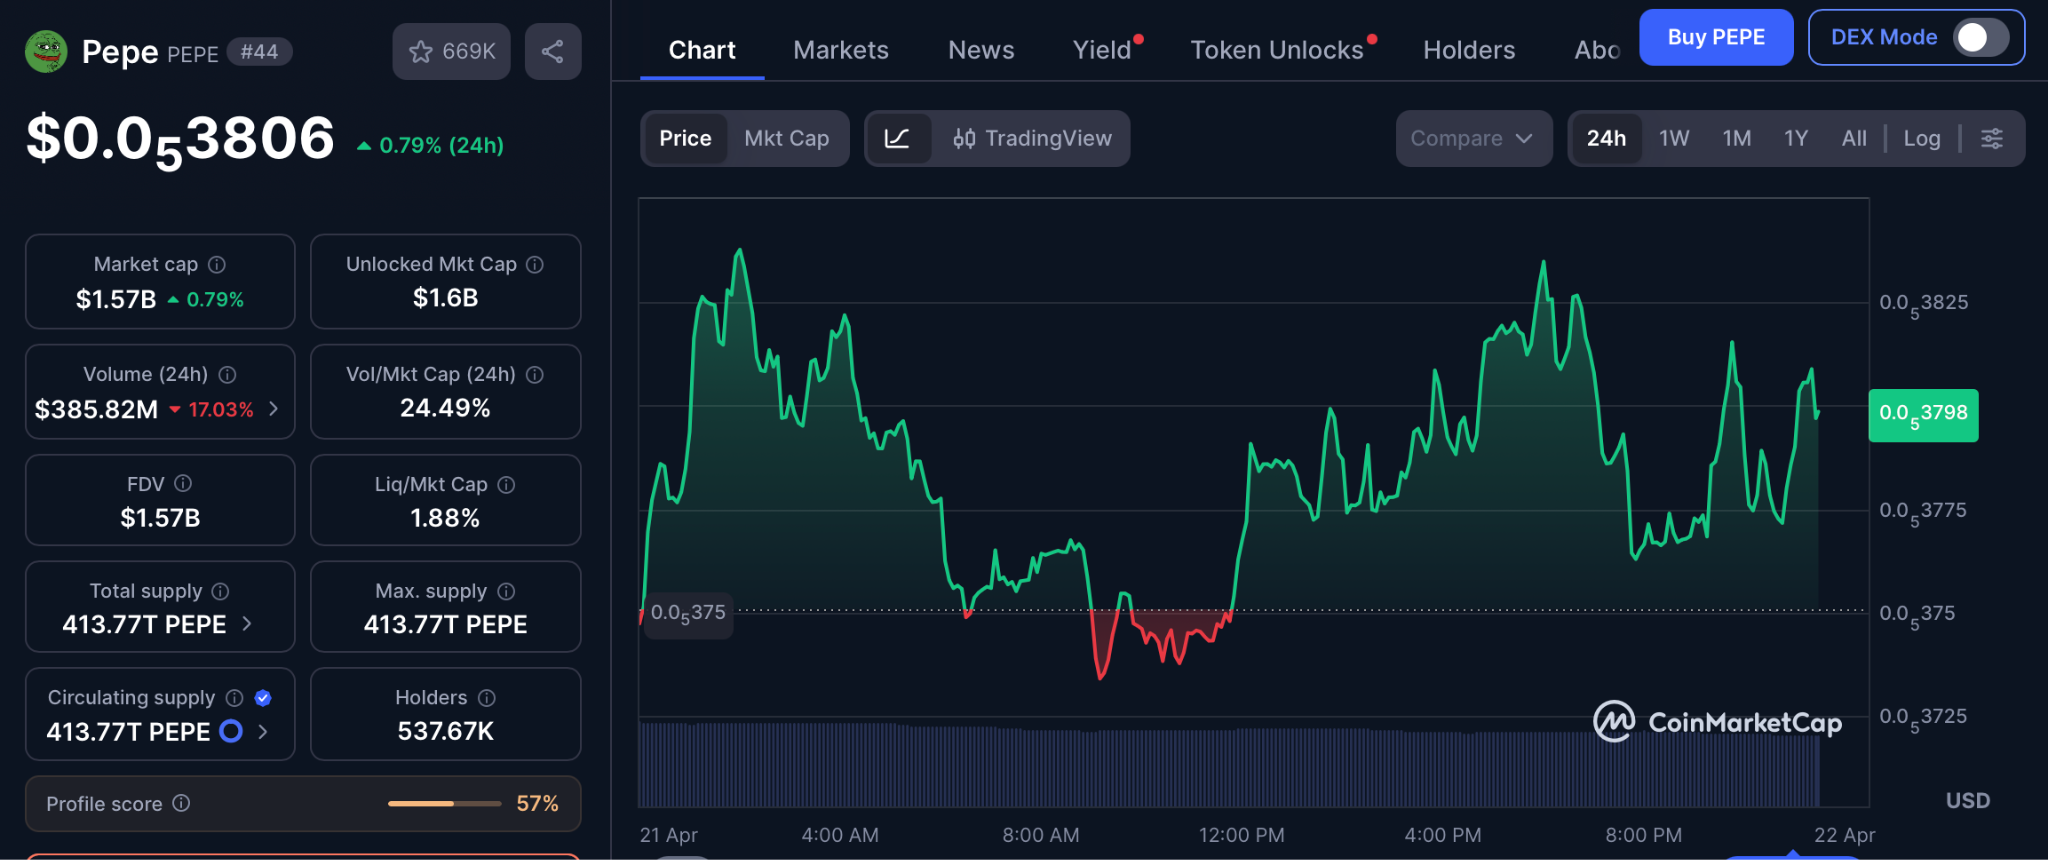Open the Token Unlocks tab

(x=1276, y=50)
